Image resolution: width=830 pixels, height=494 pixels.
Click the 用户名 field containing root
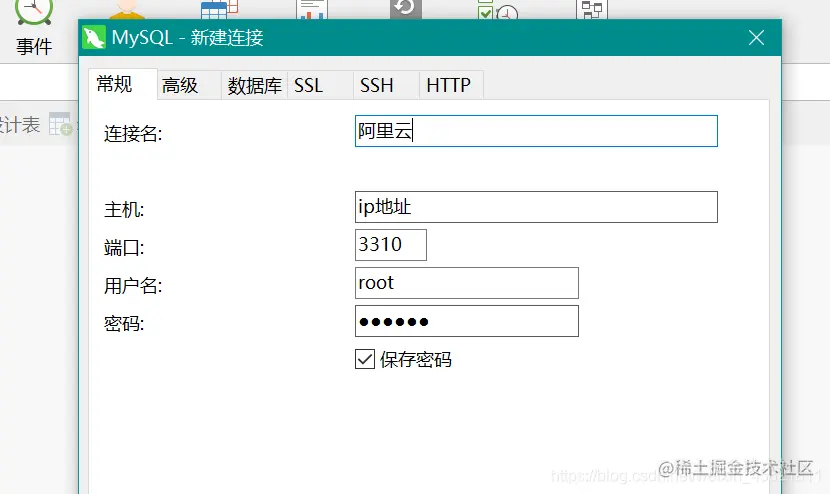click(x=467, y=283)
